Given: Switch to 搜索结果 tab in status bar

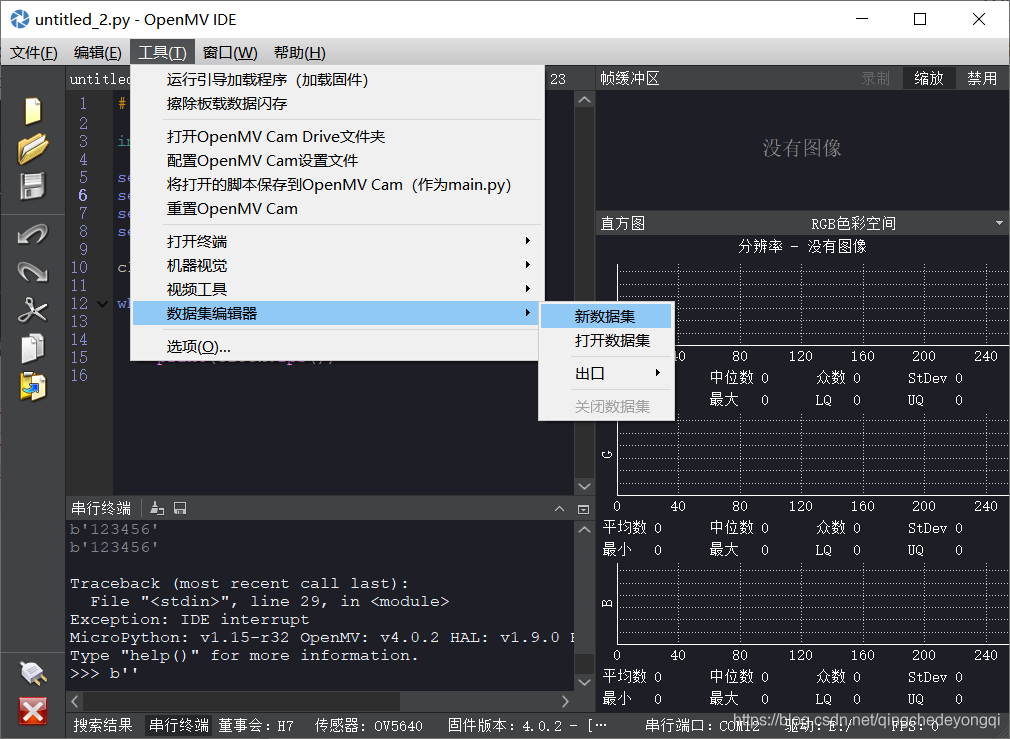Looking at the screenshot, I should [x=103, y=725].
